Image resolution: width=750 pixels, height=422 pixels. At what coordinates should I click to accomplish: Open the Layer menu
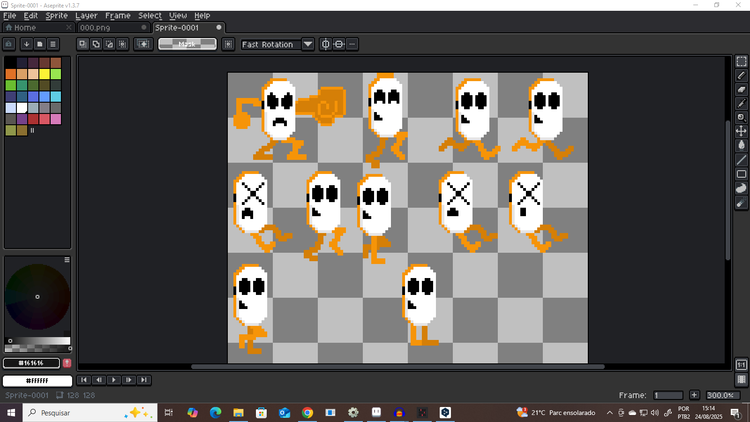86,16
